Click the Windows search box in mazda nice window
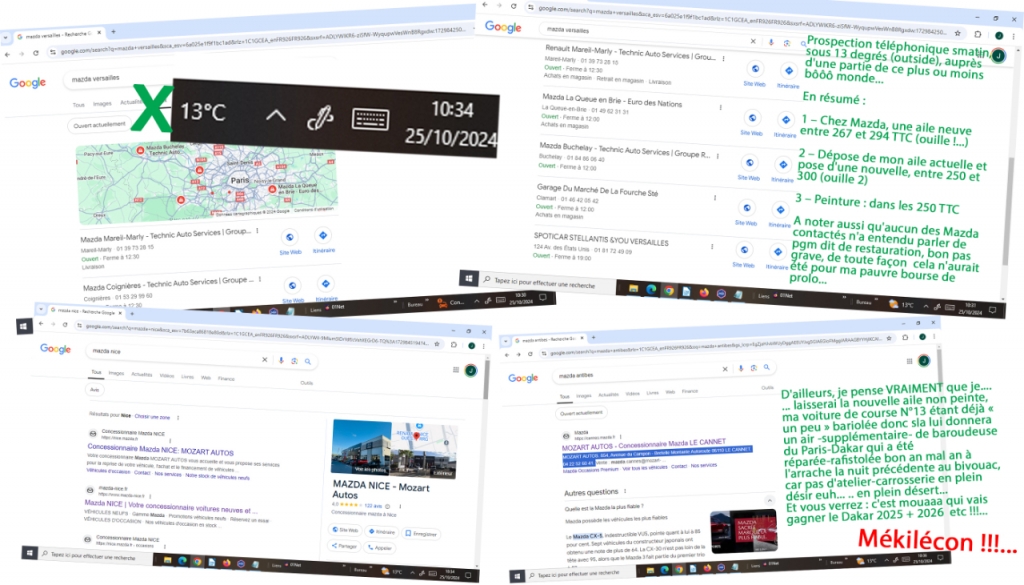The image size is (1024, 585). (x=94, y=556)
